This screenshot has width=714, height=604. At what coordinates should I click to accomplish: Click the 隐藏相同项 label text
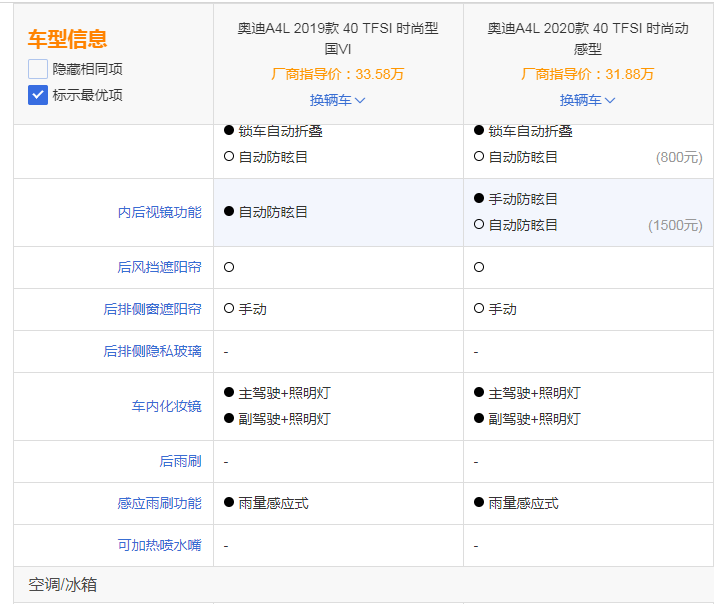[x=87, y=69]
